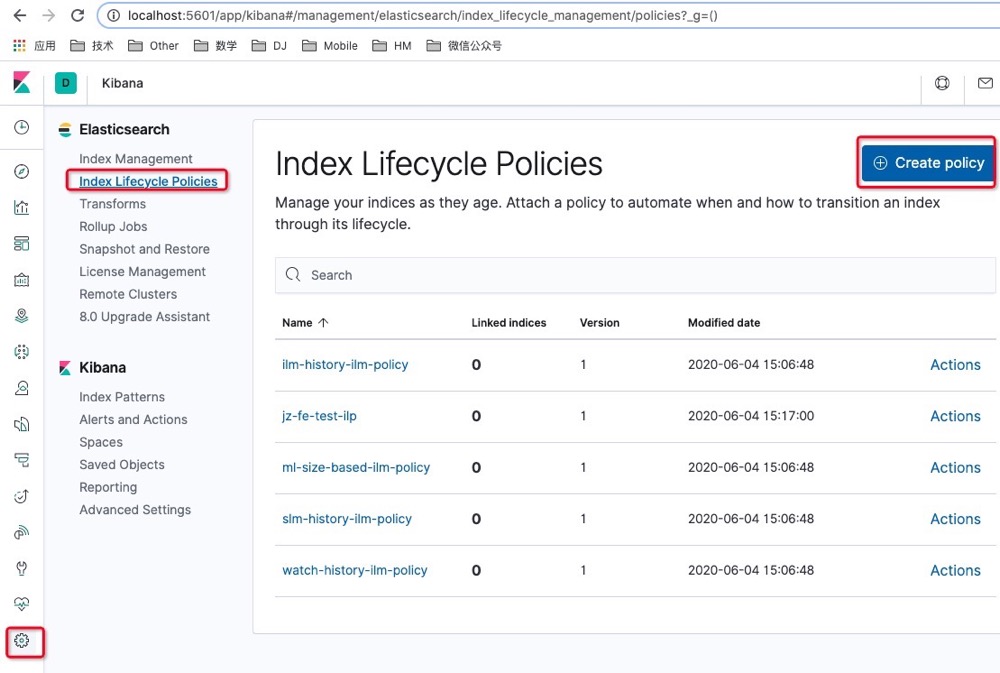Click the Kibana breadcrumb text

pos(122,83)
